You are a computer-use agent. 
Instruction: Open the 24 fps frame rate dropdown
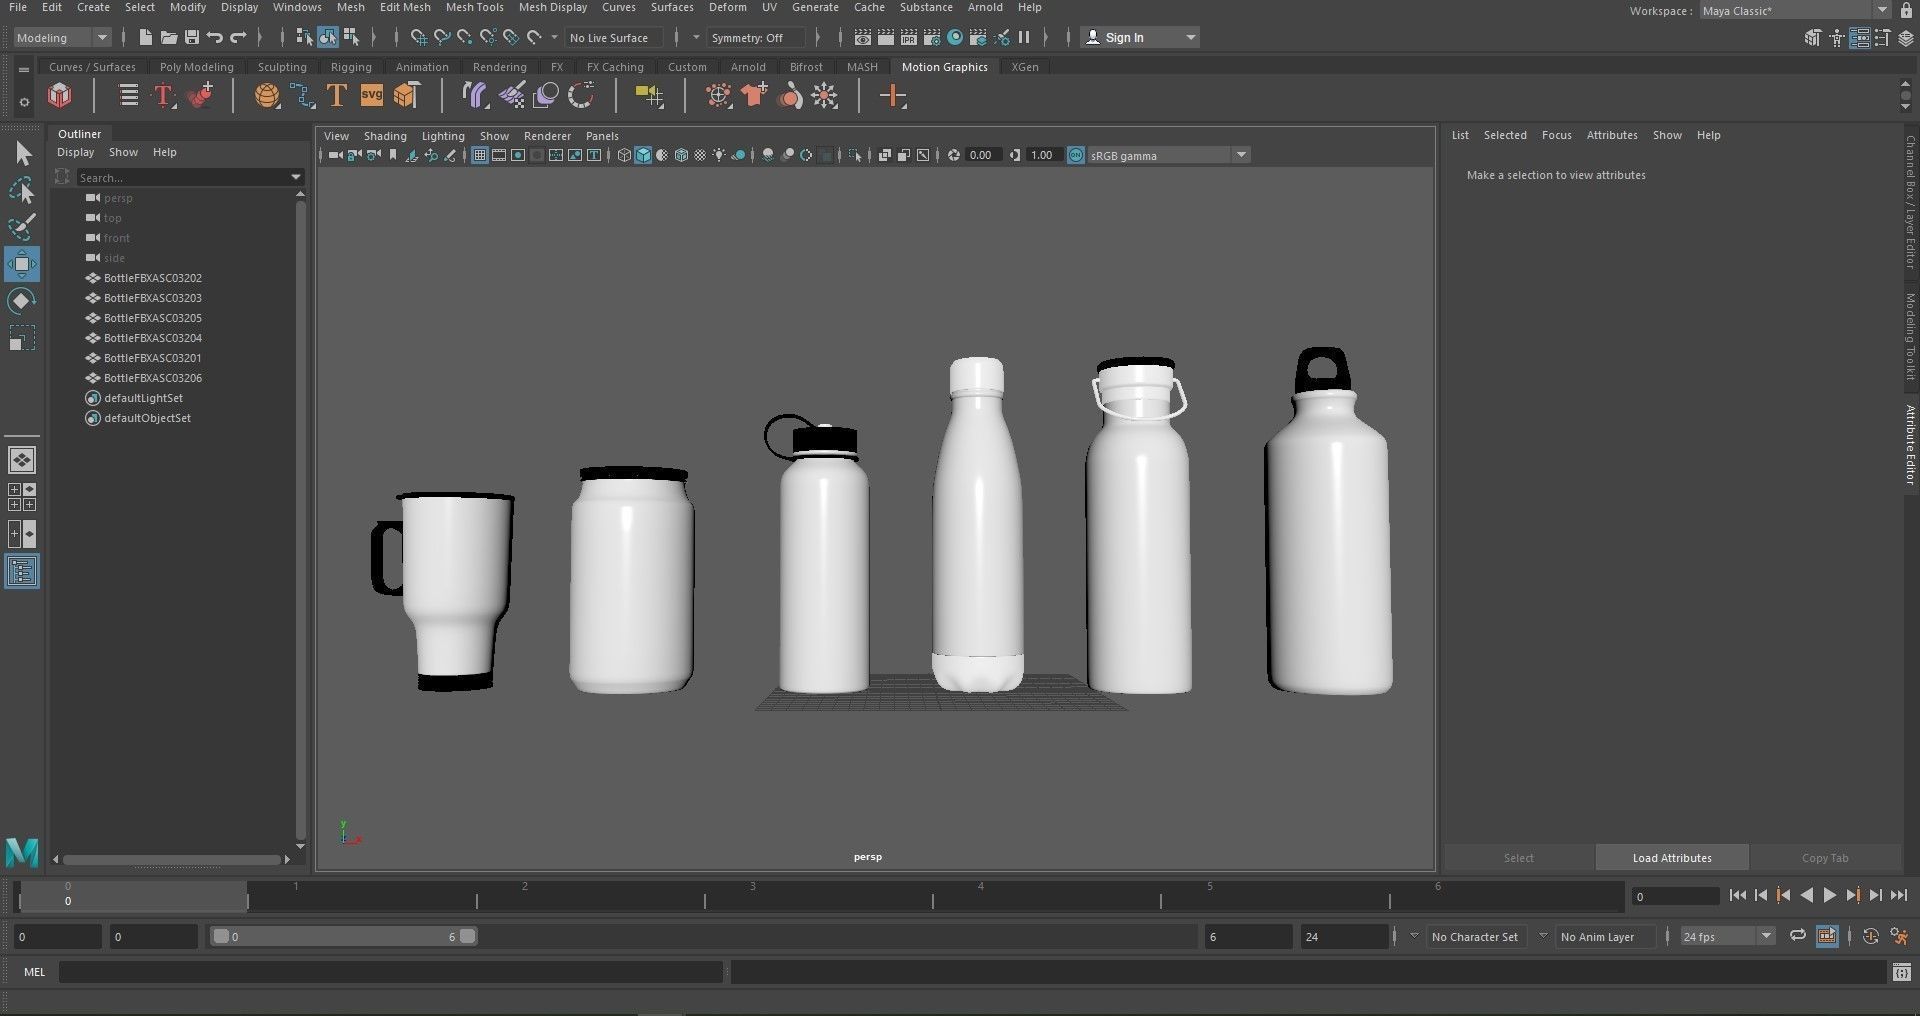[x=1727, y=937]
